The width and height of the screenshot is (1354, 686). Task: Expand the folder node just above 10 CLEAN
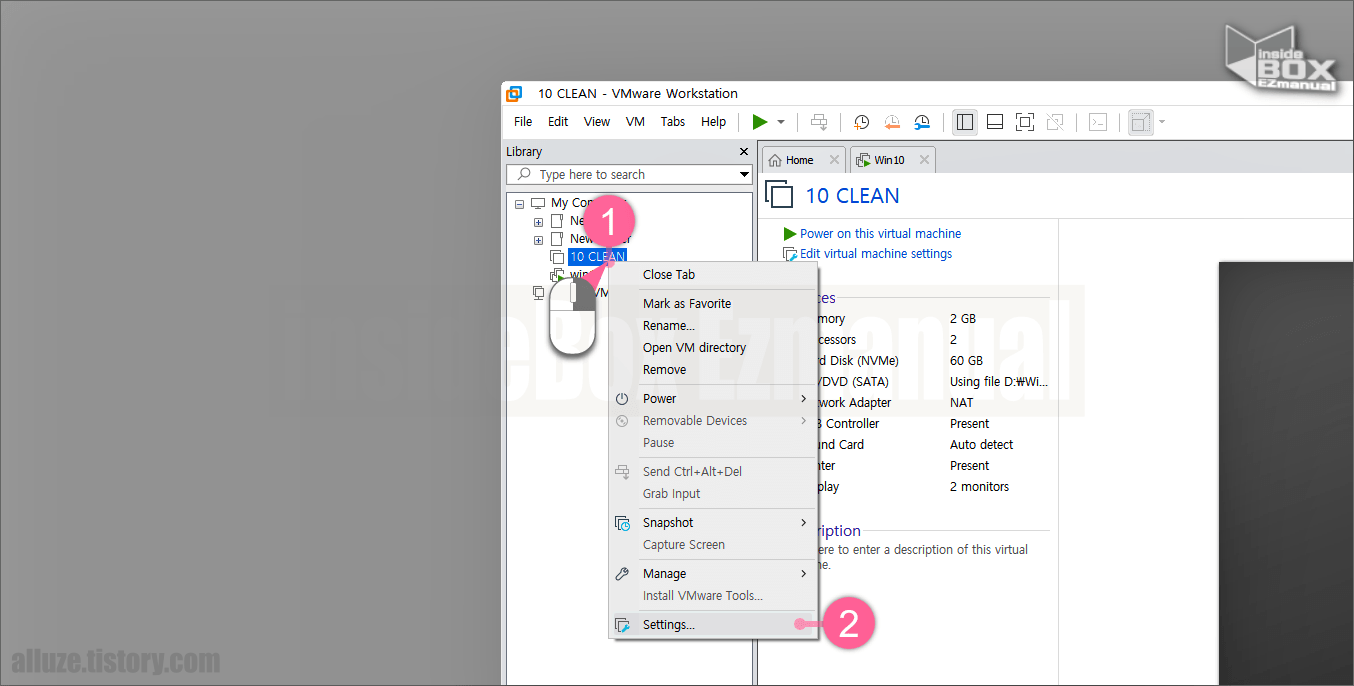point(538,239)
